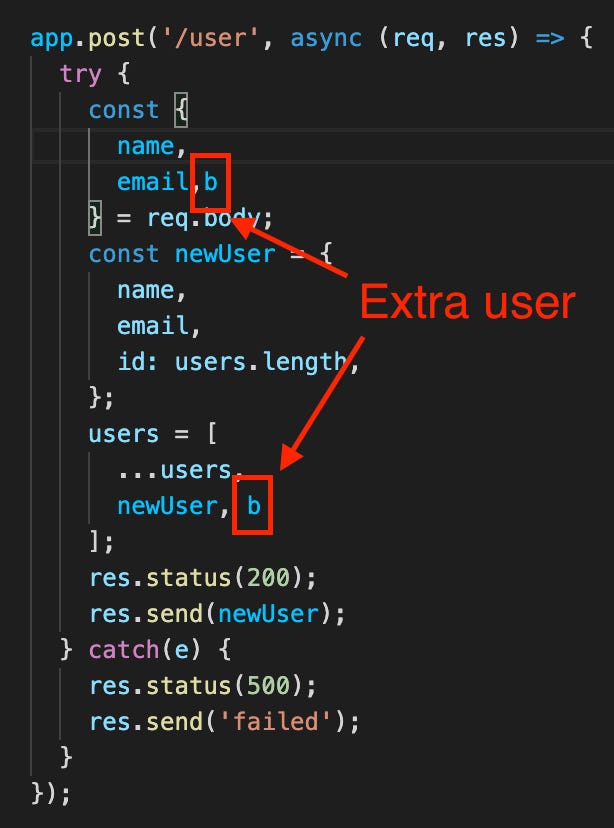The width and height of the screenshot is (614, 828).
Task: Click the ]; closing the users array
Action: (x=101, y=541)
